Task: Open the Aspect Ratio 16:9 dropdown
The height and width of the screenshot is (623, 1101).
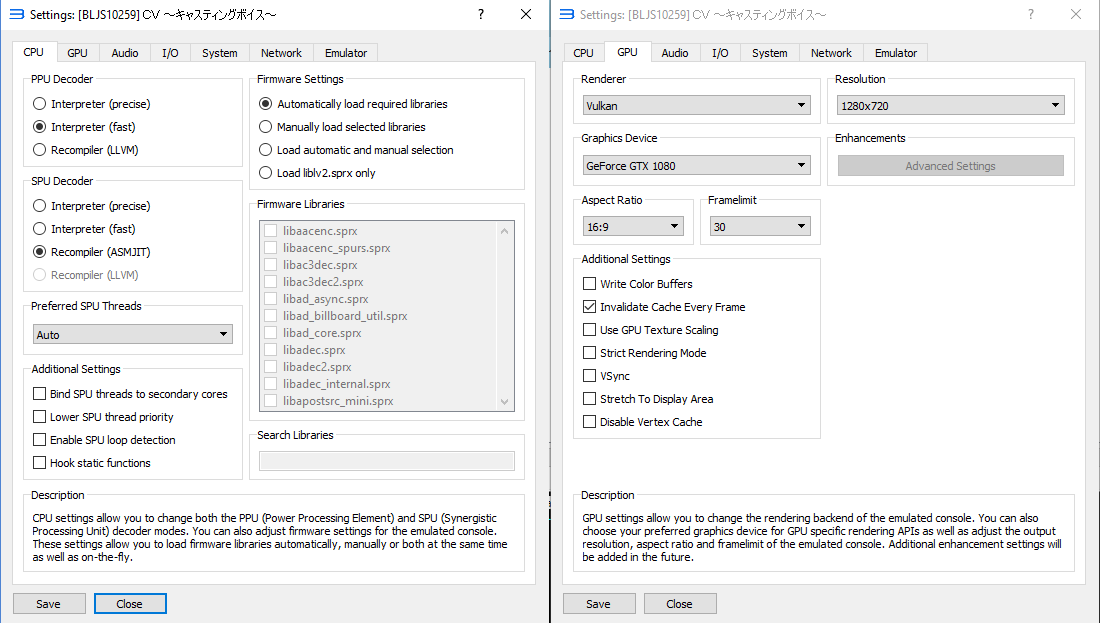Action: [x=633, y=227]
